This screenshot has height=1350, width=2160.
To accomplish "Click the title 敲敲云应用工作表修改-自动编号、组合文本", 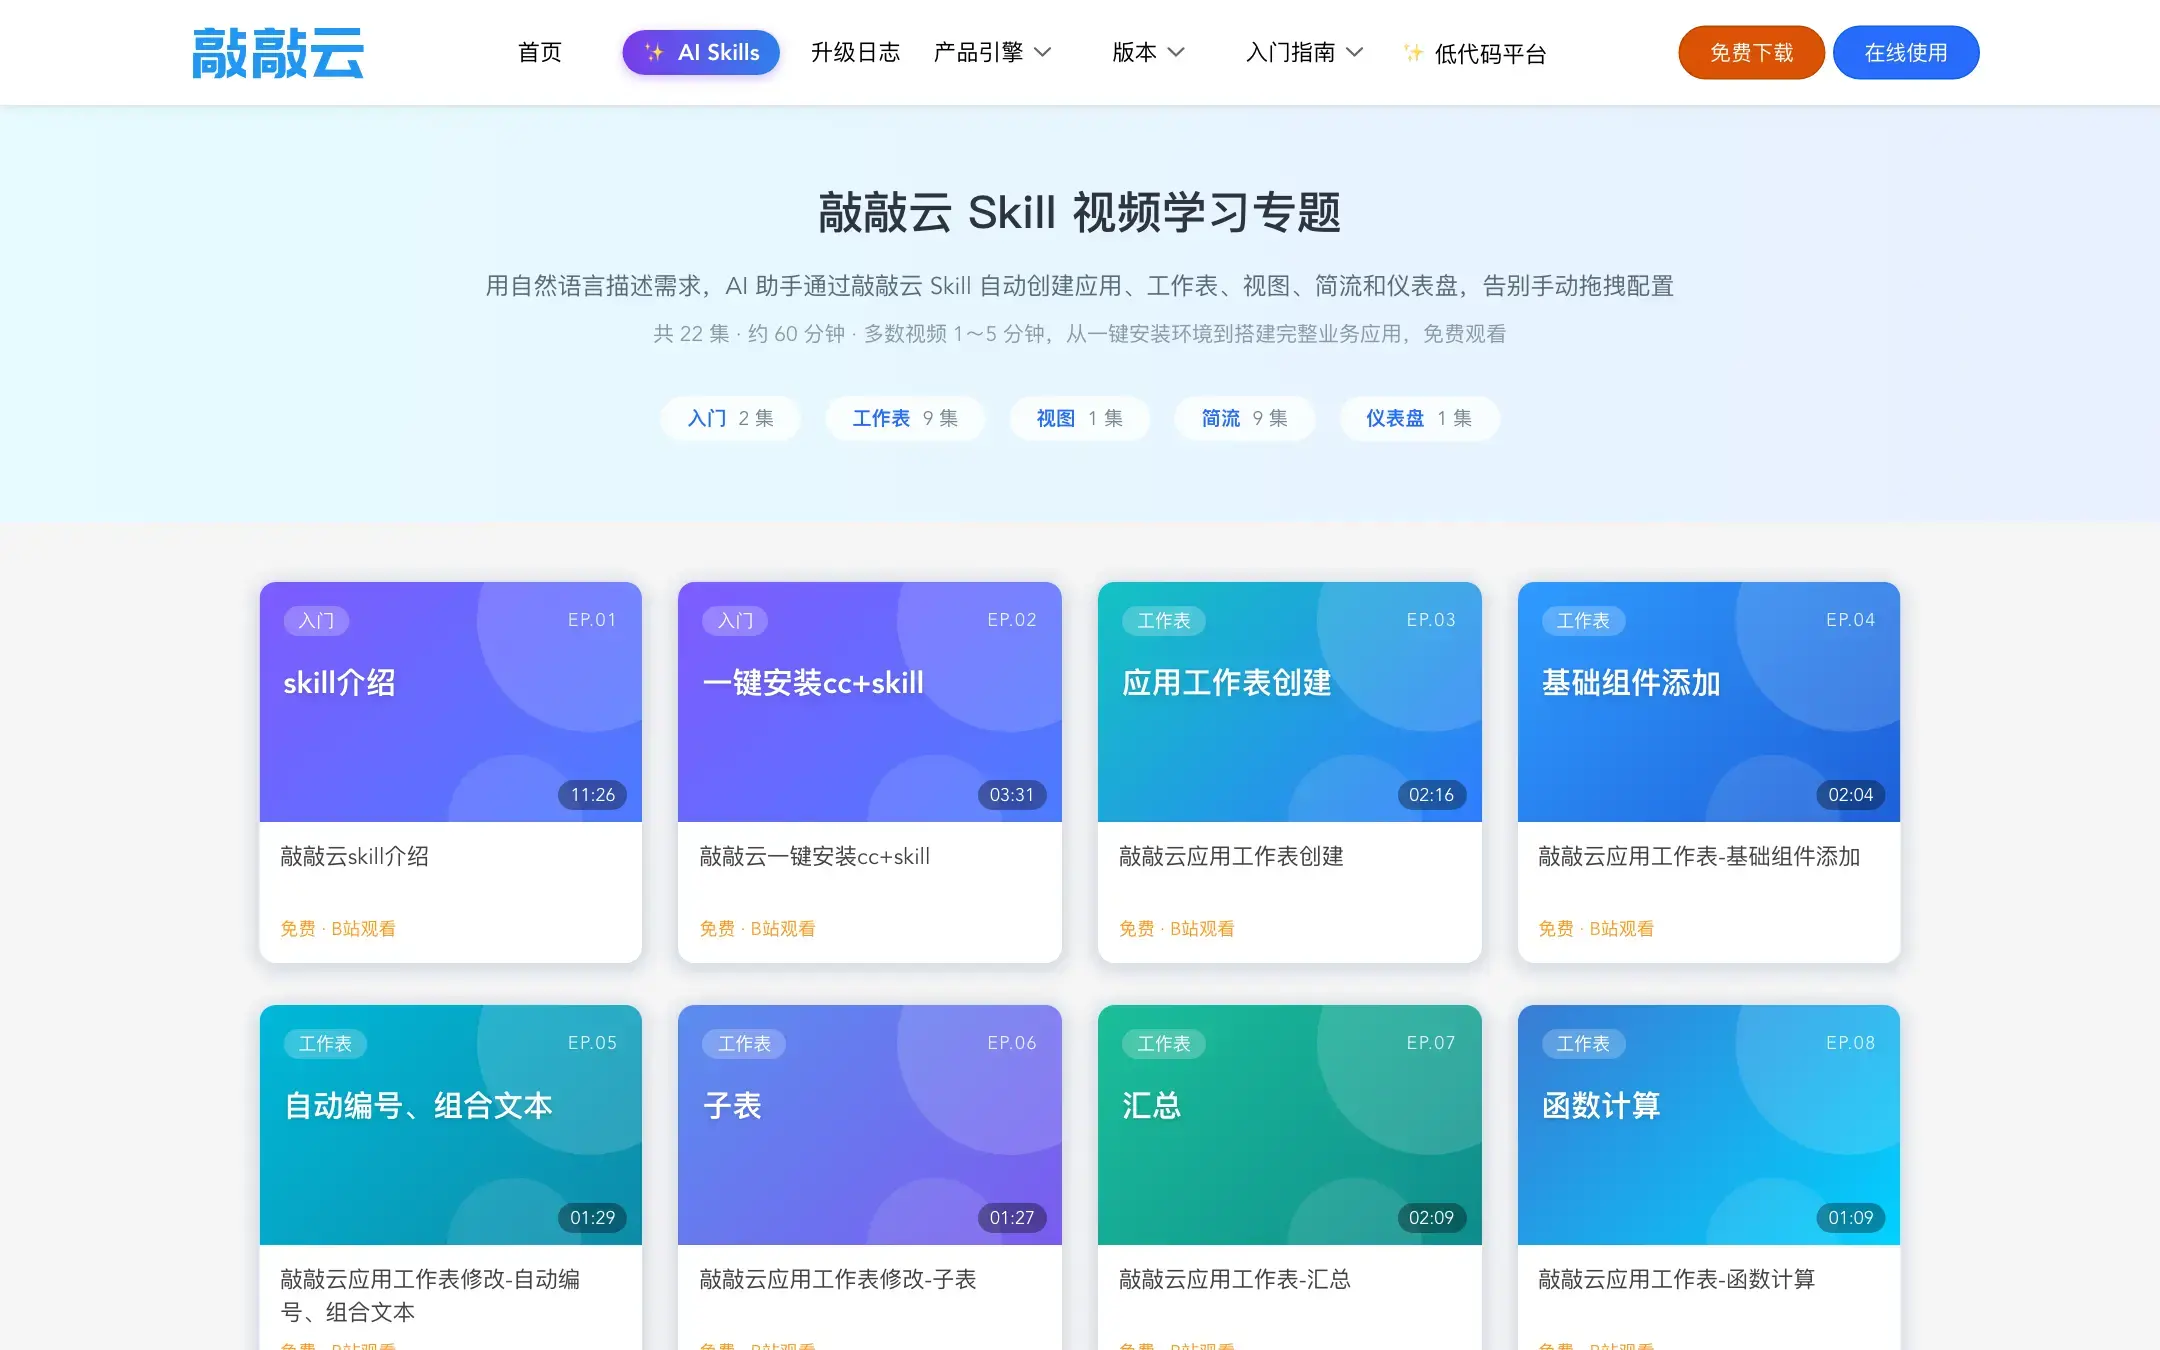I will (x=430, y=1295).
